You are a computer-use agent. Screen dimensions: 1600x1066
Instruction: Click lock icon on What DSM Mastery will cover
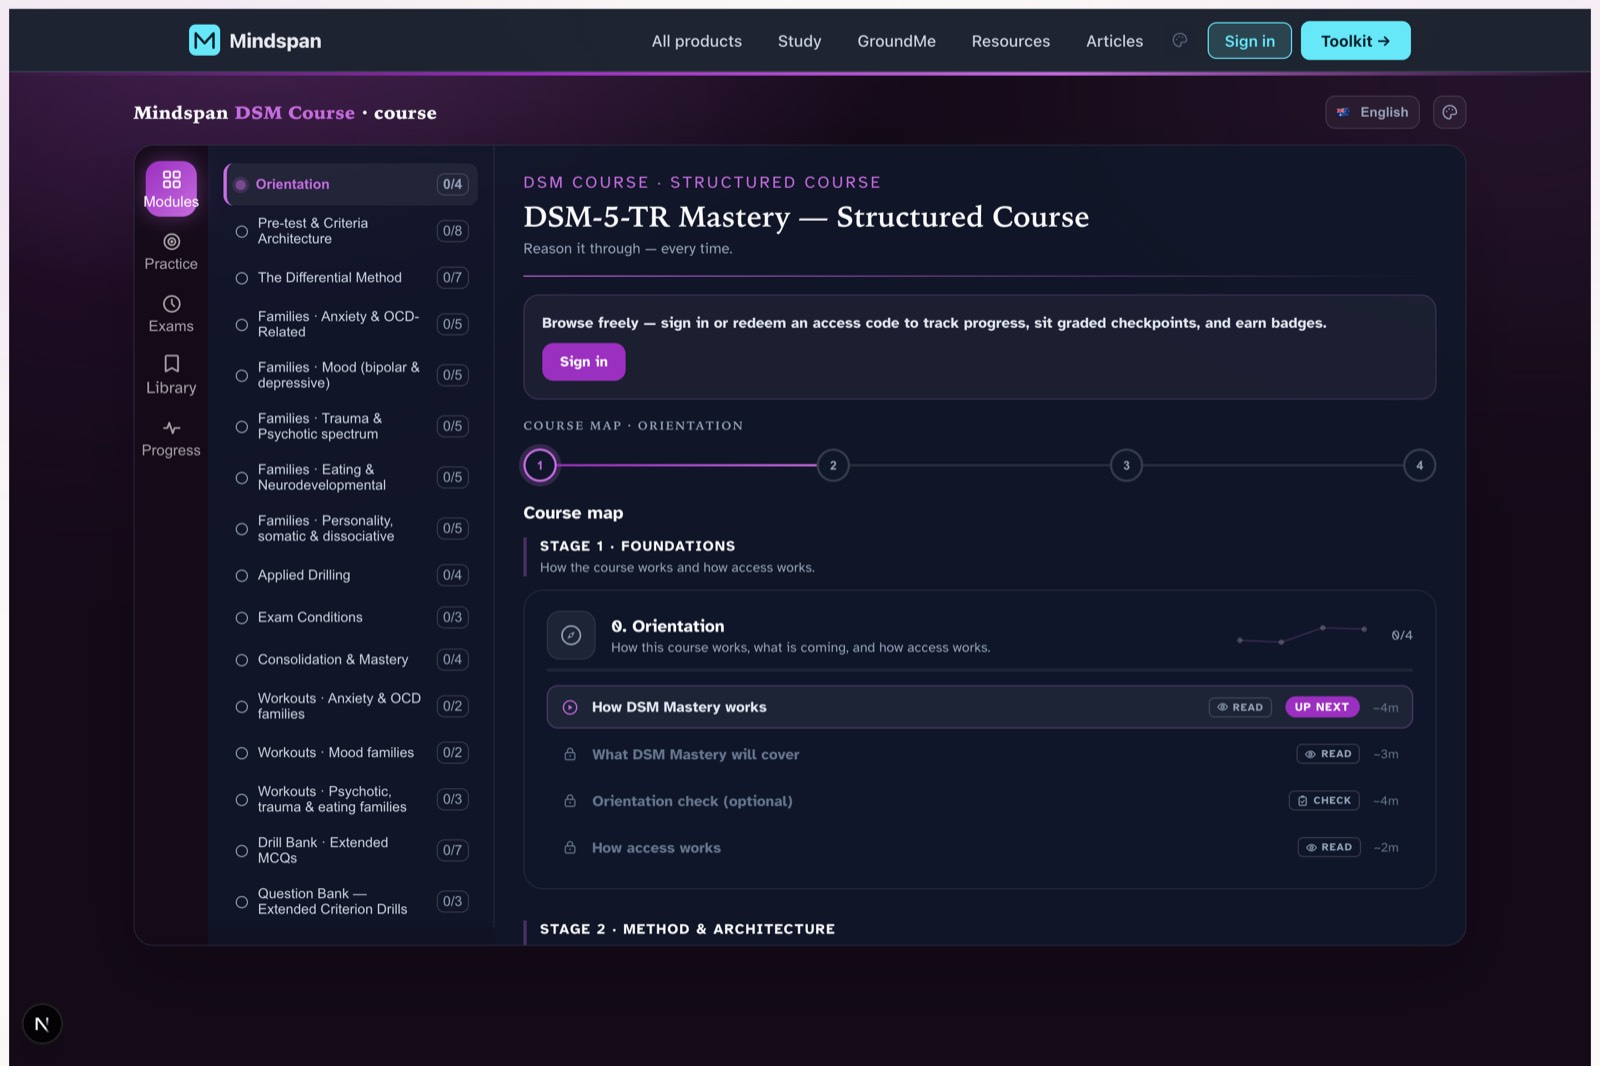(570, 754)
